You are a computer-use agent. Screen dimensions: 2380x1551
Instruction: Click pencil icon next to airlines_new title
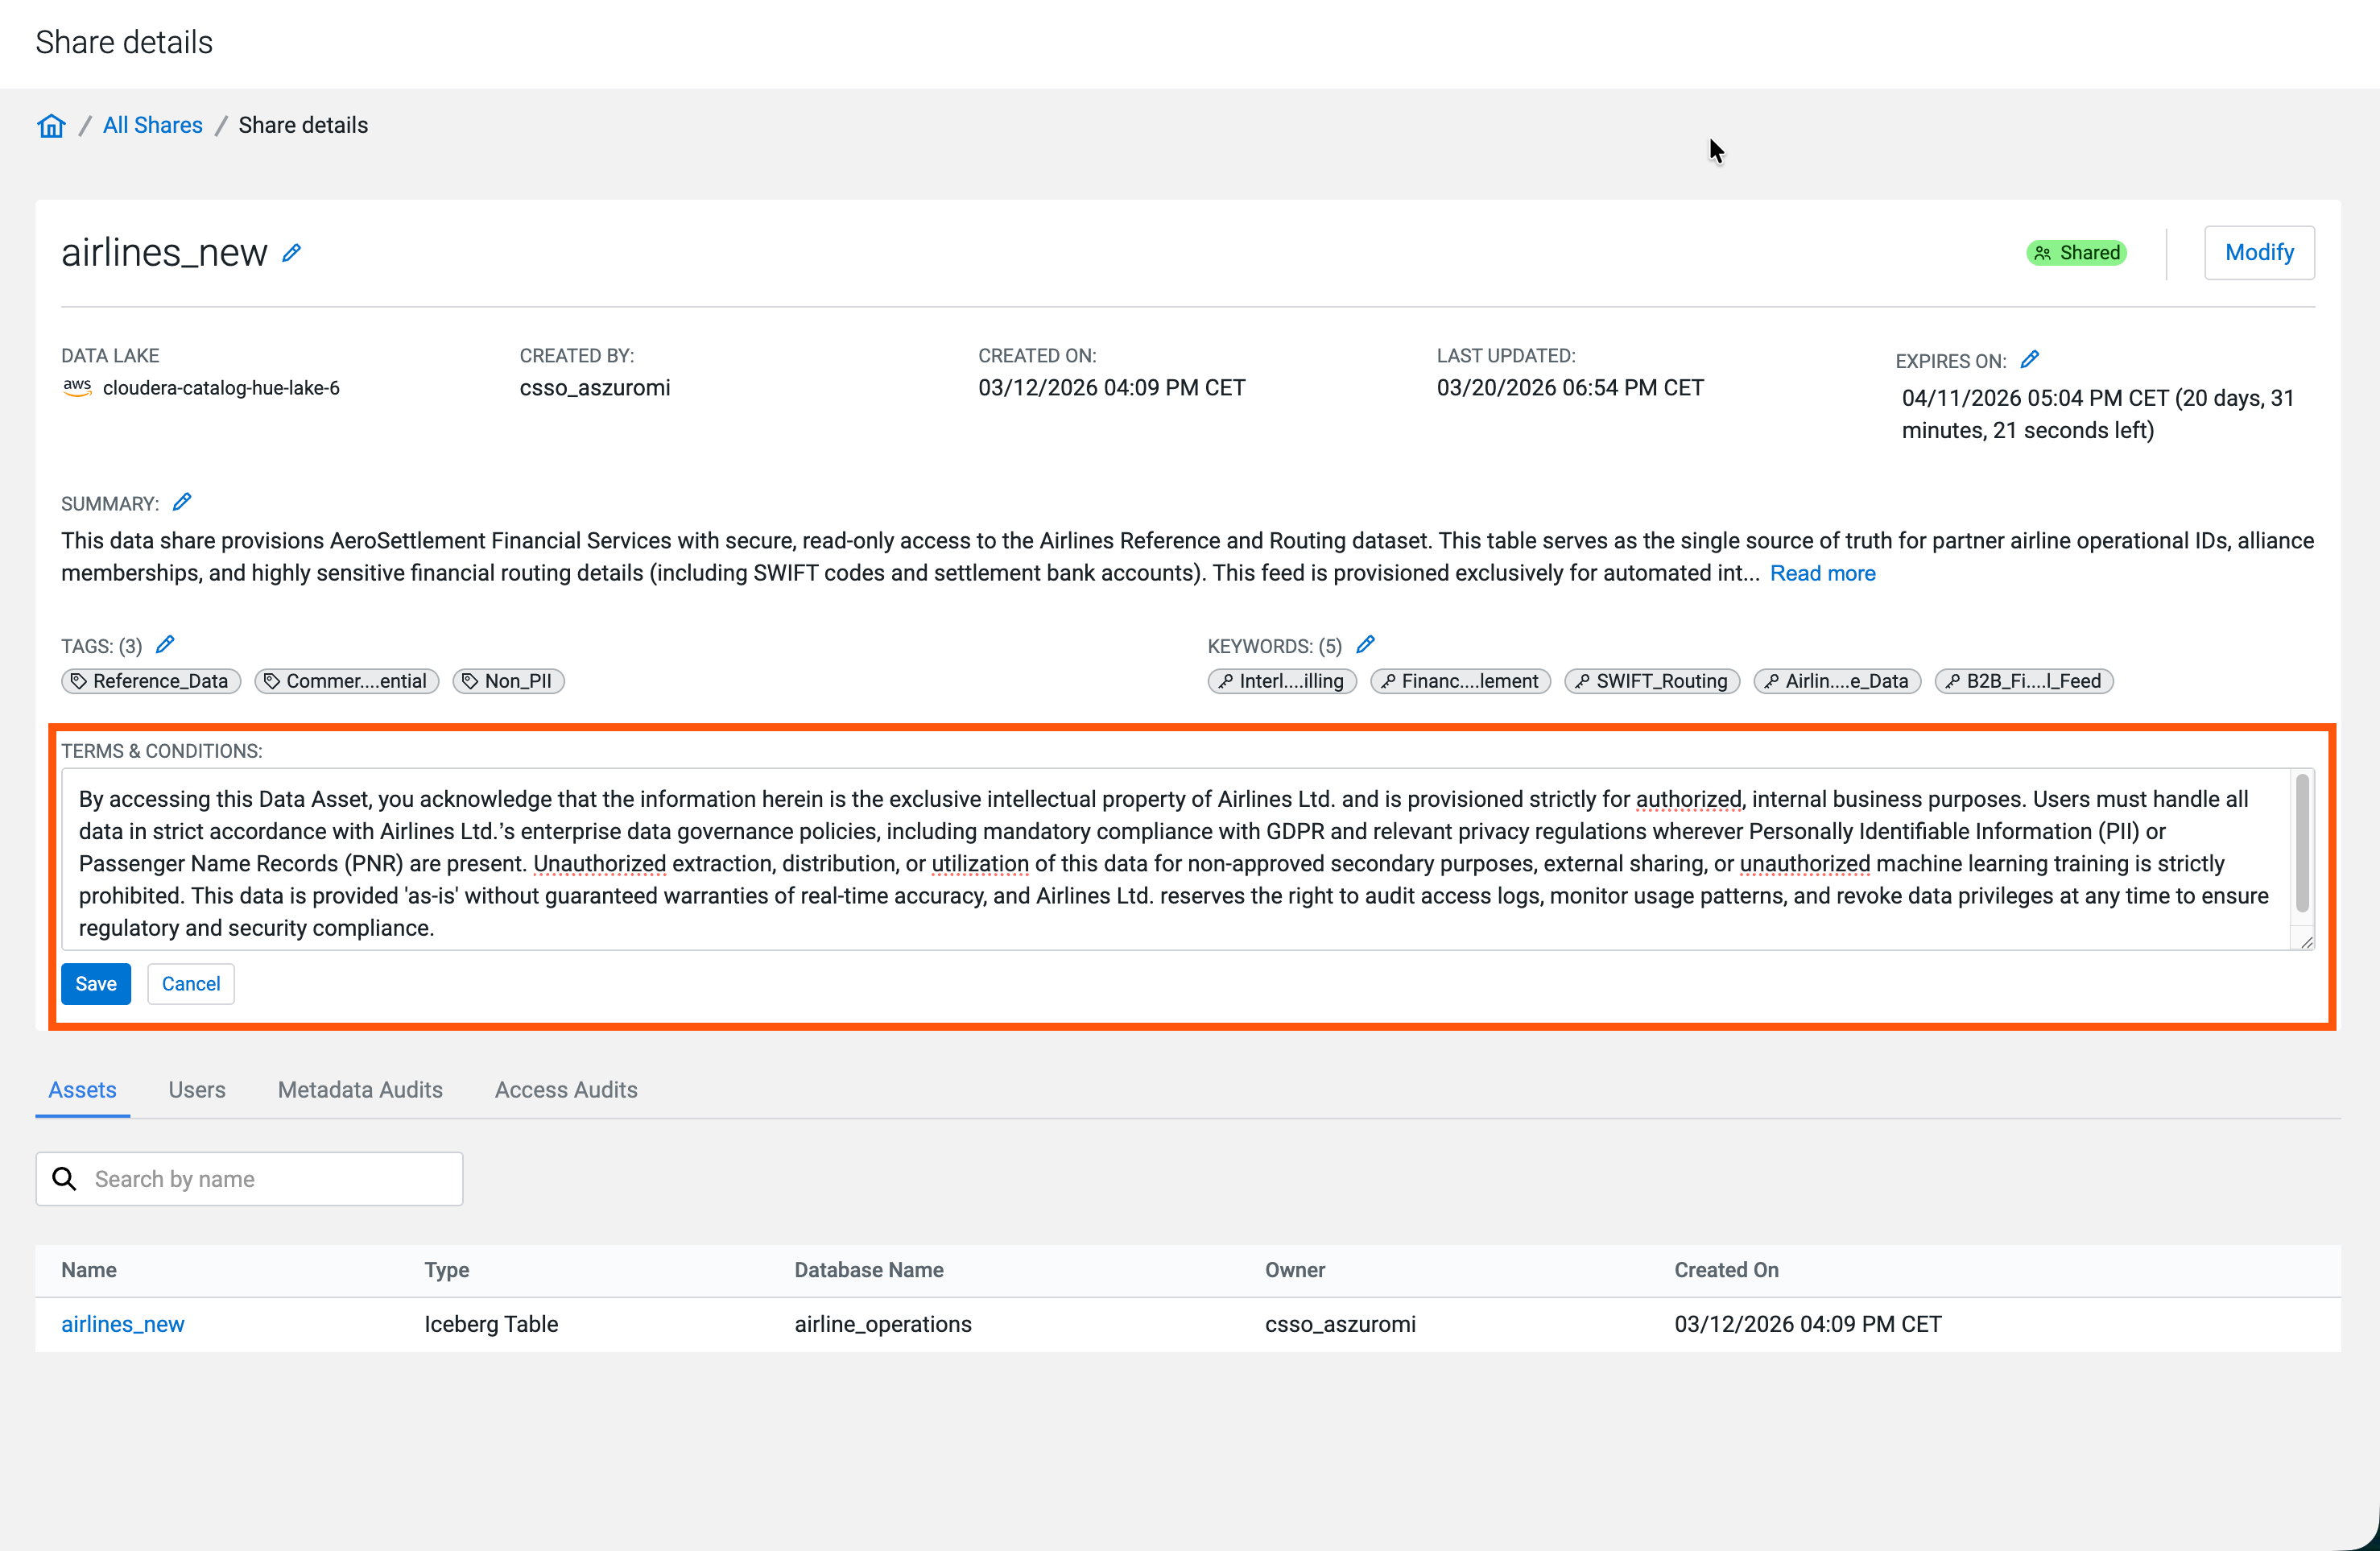(291, 253)
